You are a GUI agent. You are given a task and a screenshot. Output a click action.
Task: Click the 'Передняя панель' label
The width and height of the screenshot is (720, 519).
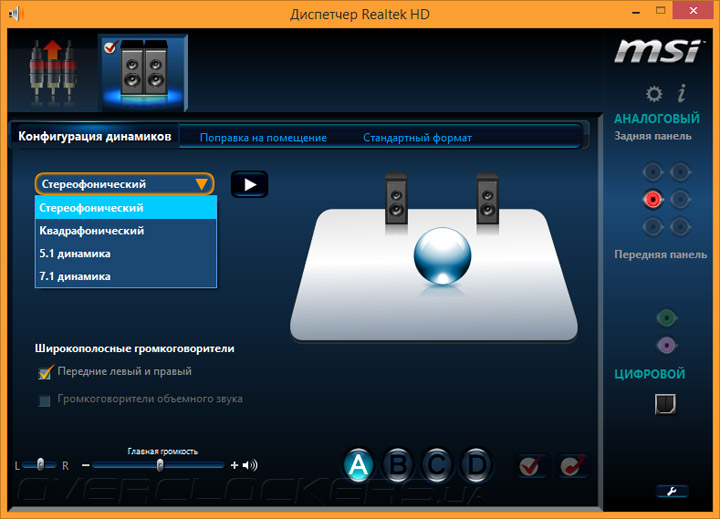click(660, 254)
